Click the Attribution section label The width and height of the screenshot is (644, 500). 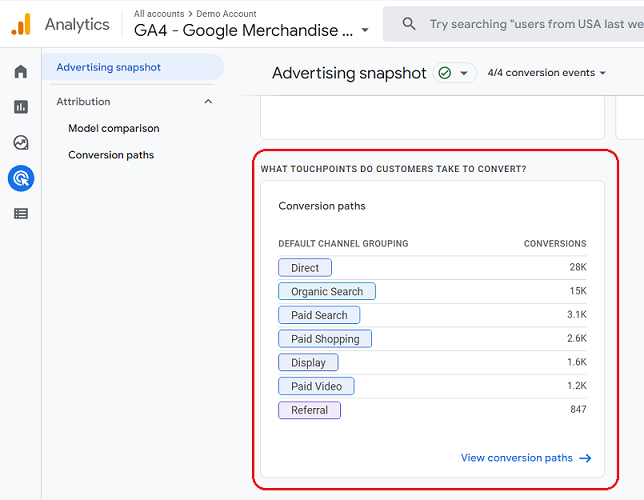point(83,101)
